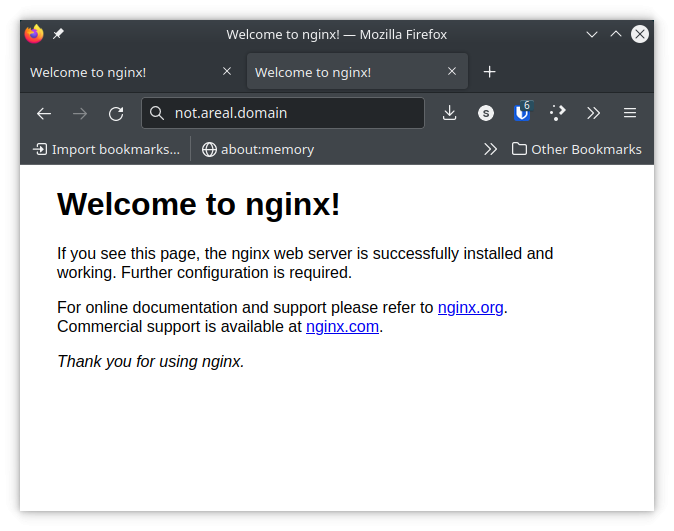Click the round S extension icon
The height and width of the screenshot is (531, 674).
(x=486, y=113)
